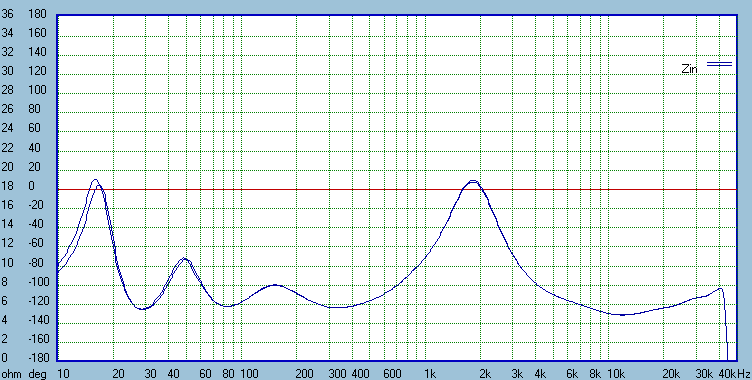752x380 pixels.
Task: Select the '10k' frequency axis label
Action: point(616,374)
